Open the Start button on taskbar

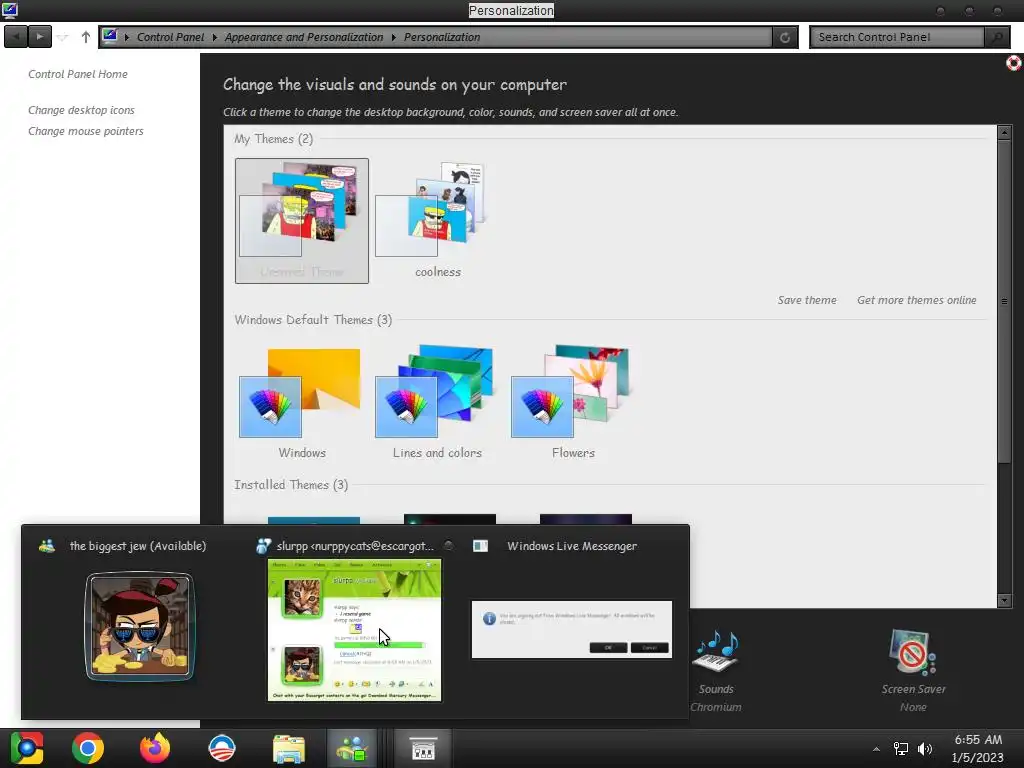pyautogui.click(x=27, y=748)
